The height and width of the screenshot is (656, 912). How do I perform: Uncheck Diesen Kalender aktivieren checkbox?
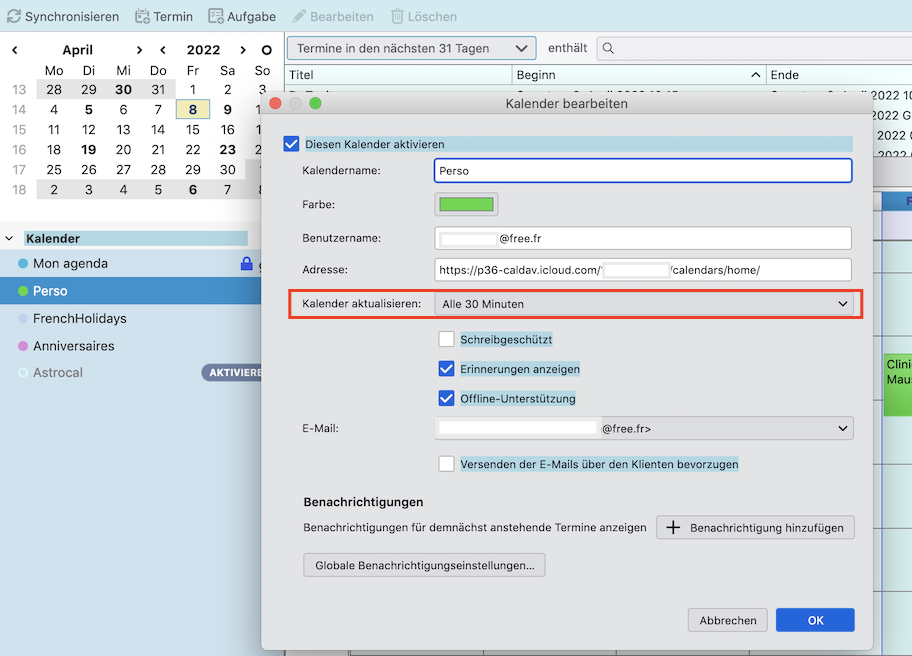(x=291, y=144)
